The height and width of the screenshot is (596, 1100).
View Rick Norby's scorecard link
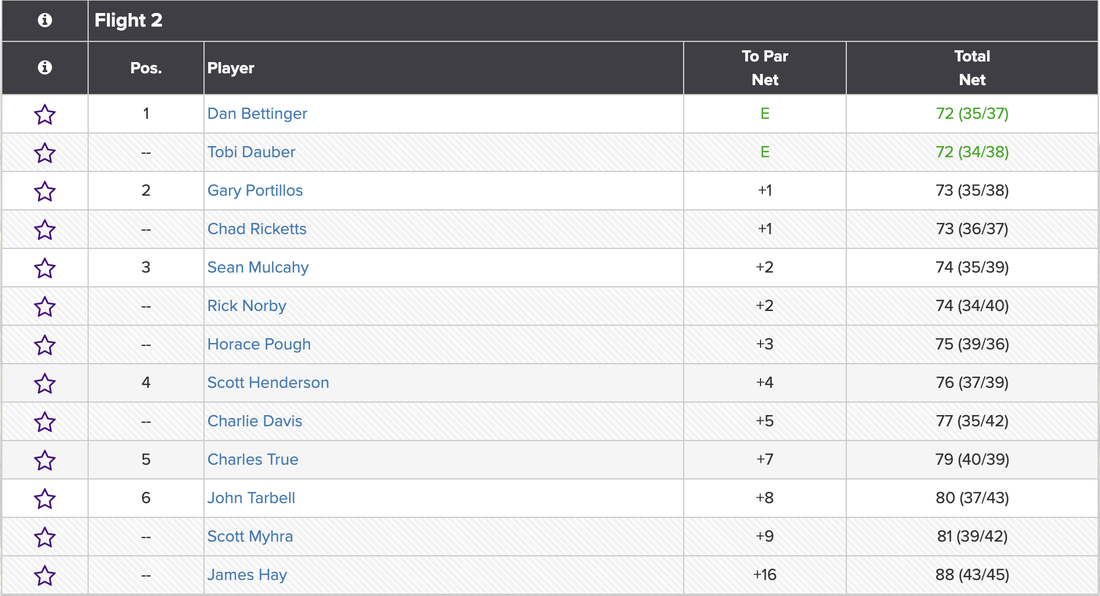(247, 306)
